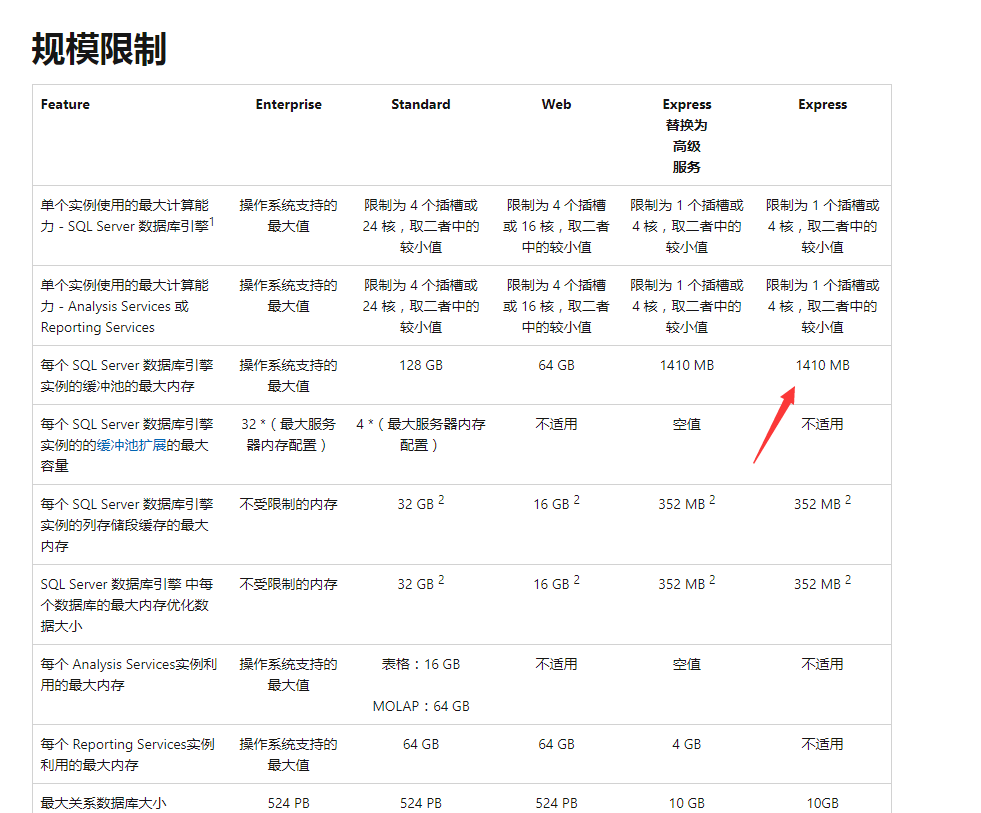Click the 1410 MB value under the red arrow's tip
981x813 pixels.
point(822,365)
